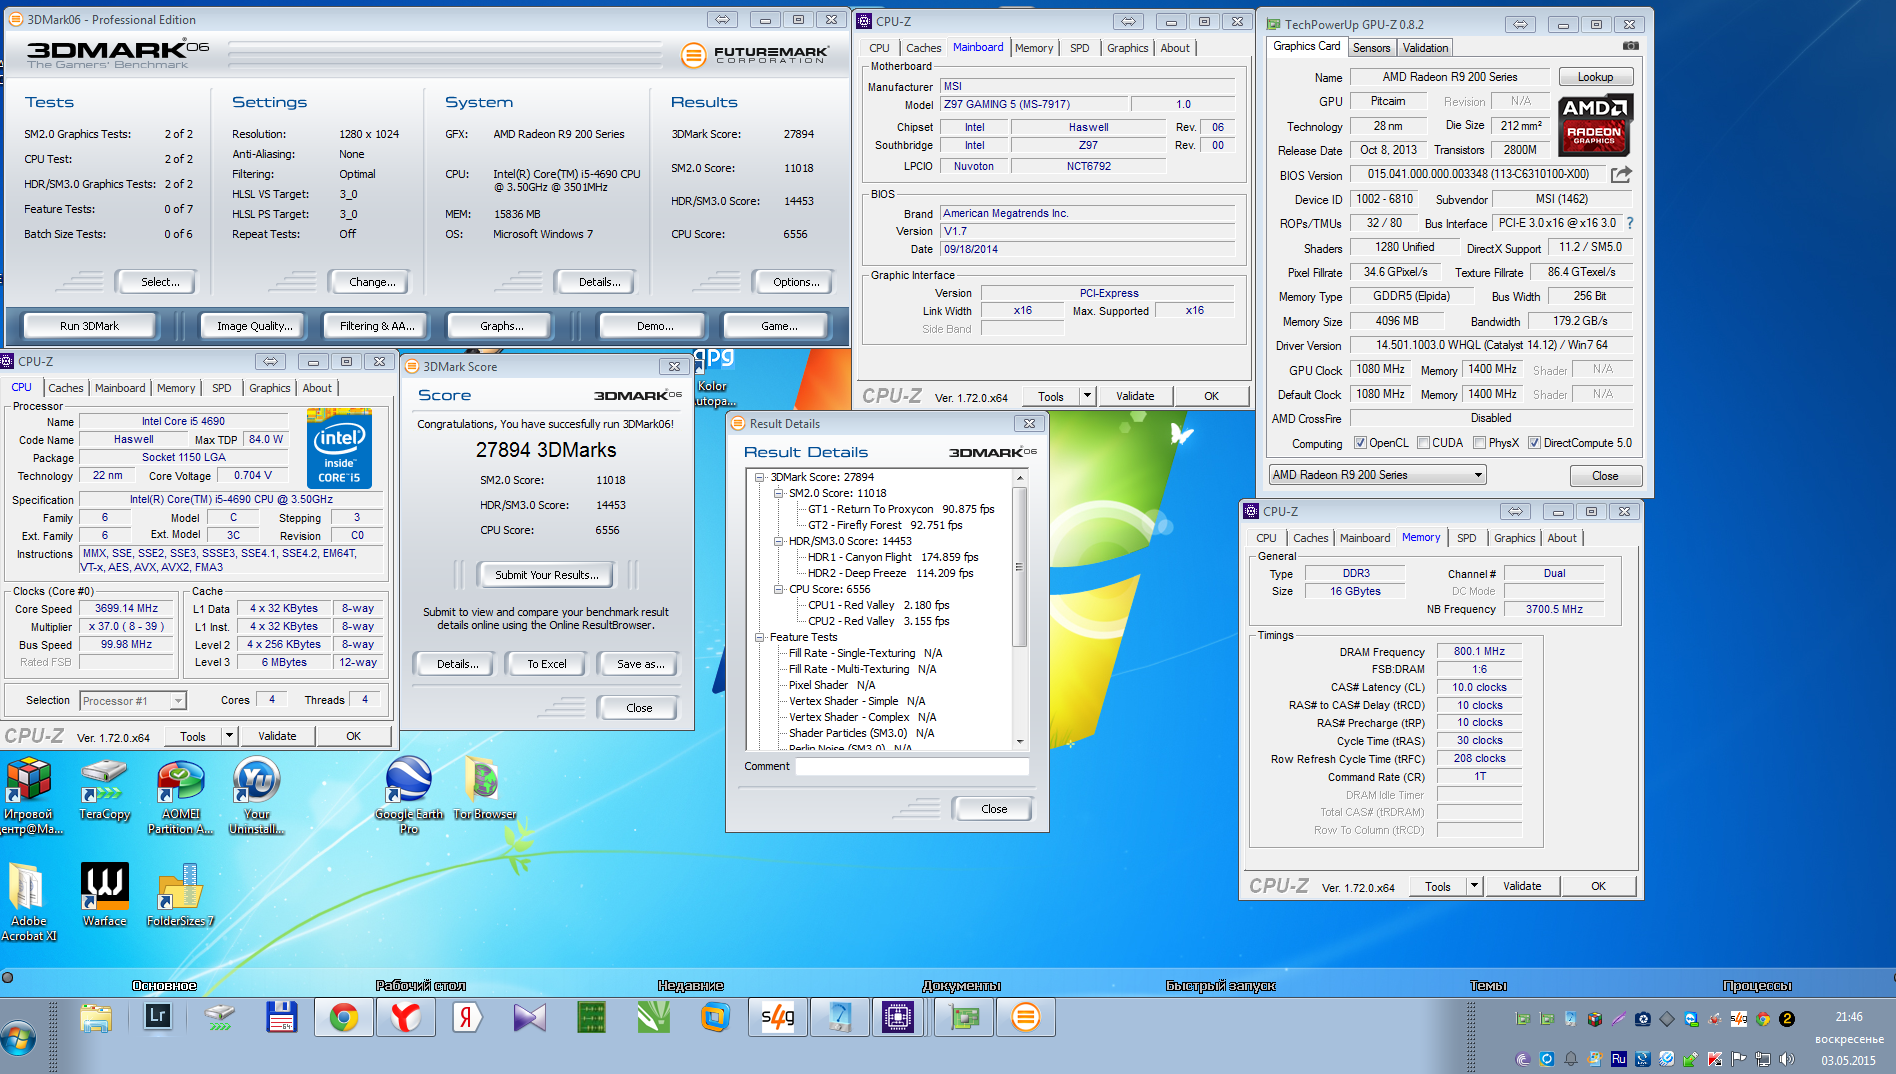Click the Save as button in 3DMark Score
Image resolution: width=1896 pixels, height=1074 pixels.
(640, 664)
